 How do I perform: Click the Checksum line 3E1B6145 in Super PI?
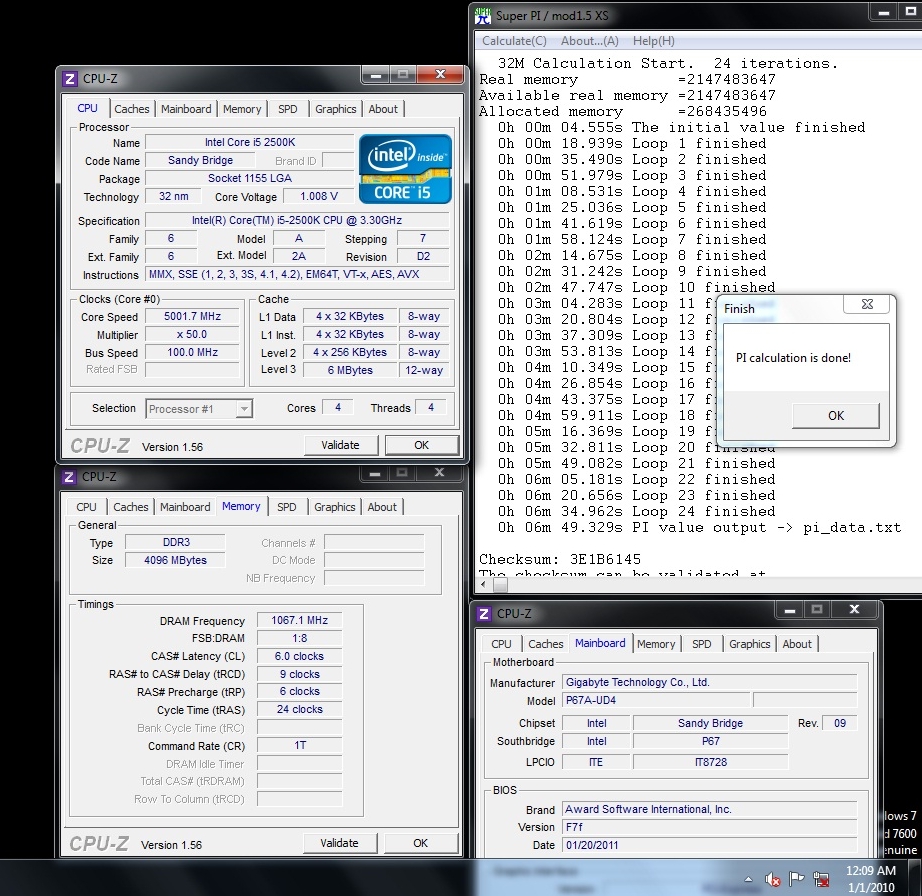(x=560, y=559)
